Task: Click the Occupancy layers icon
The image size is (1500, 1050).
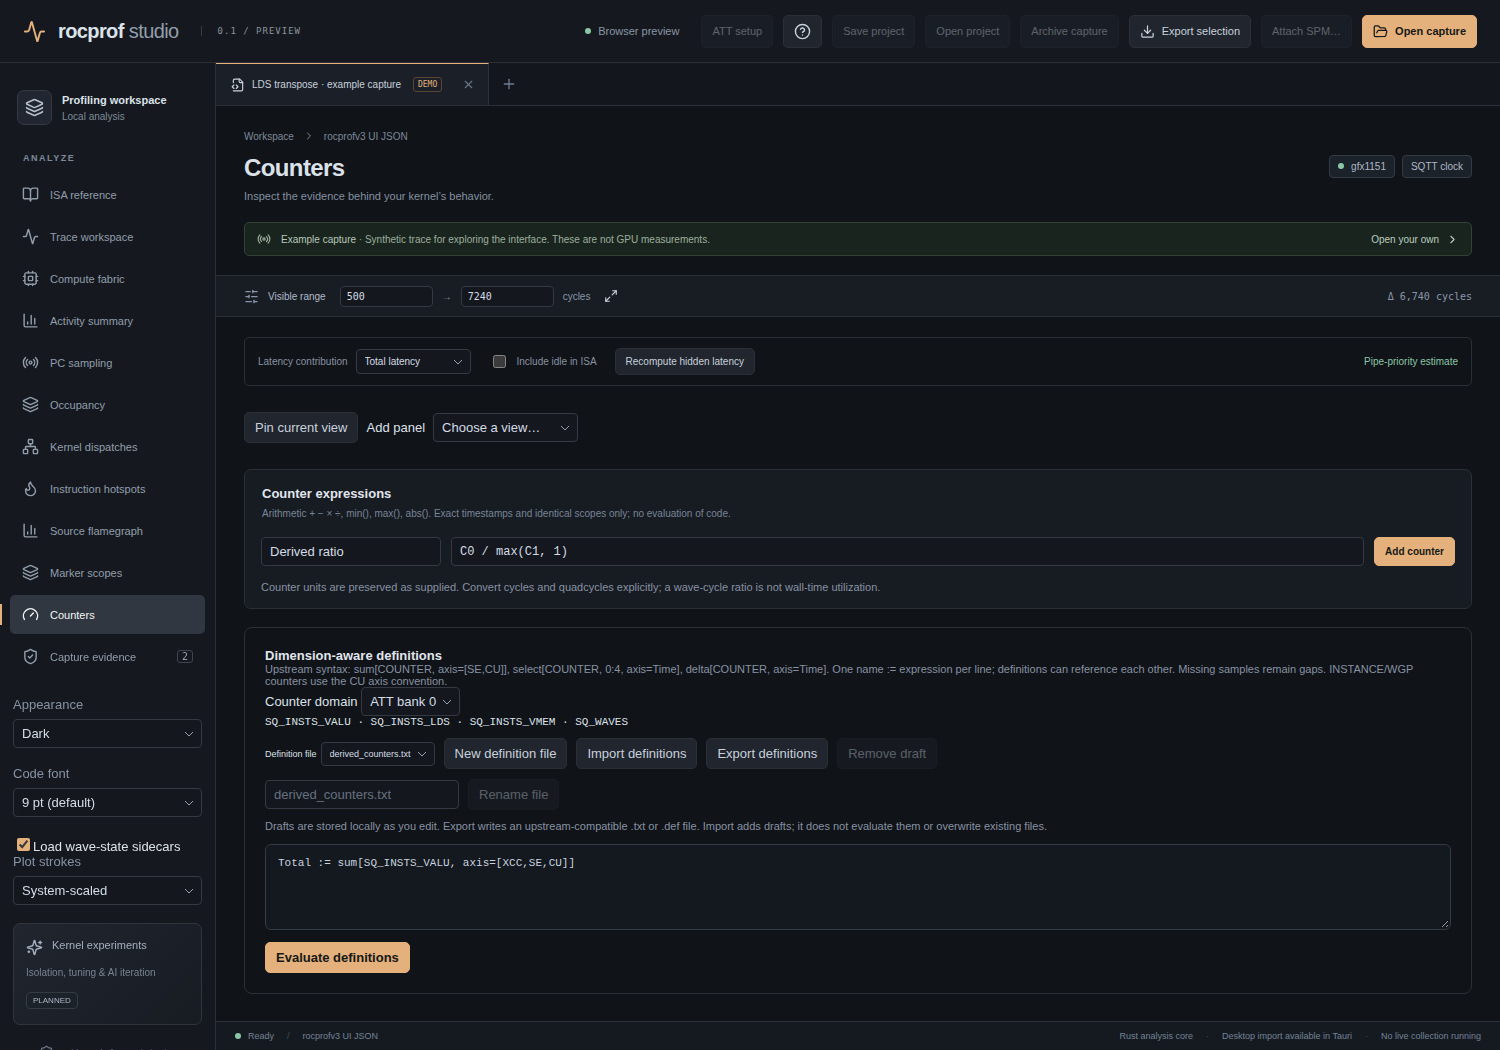Action: 31,405
